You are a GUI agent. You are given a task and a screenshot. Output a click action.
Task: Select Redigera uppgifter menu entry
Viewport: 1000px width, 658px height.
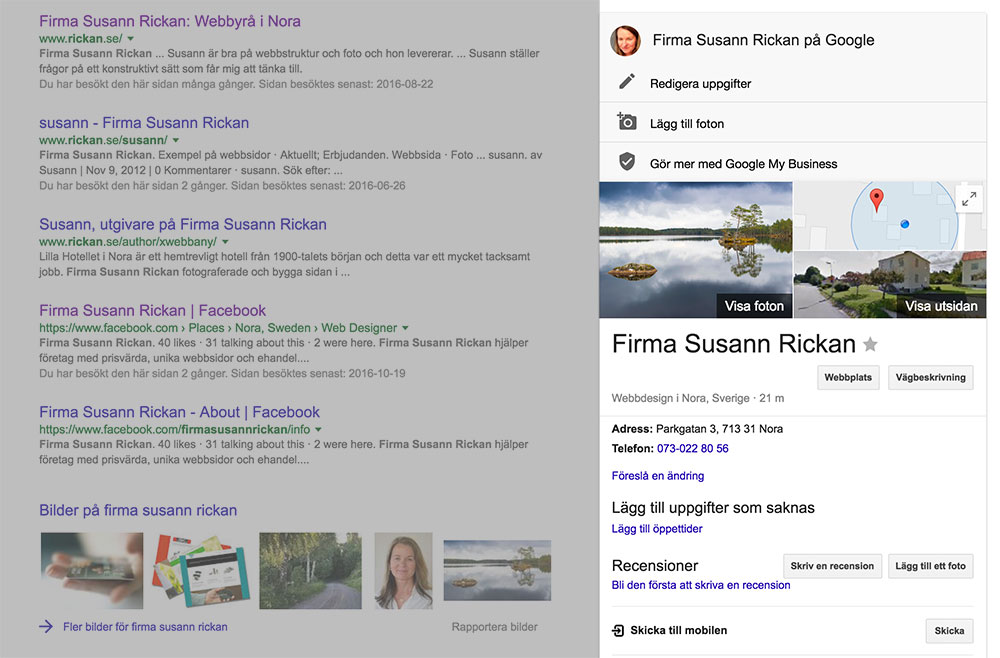point(793,84)
